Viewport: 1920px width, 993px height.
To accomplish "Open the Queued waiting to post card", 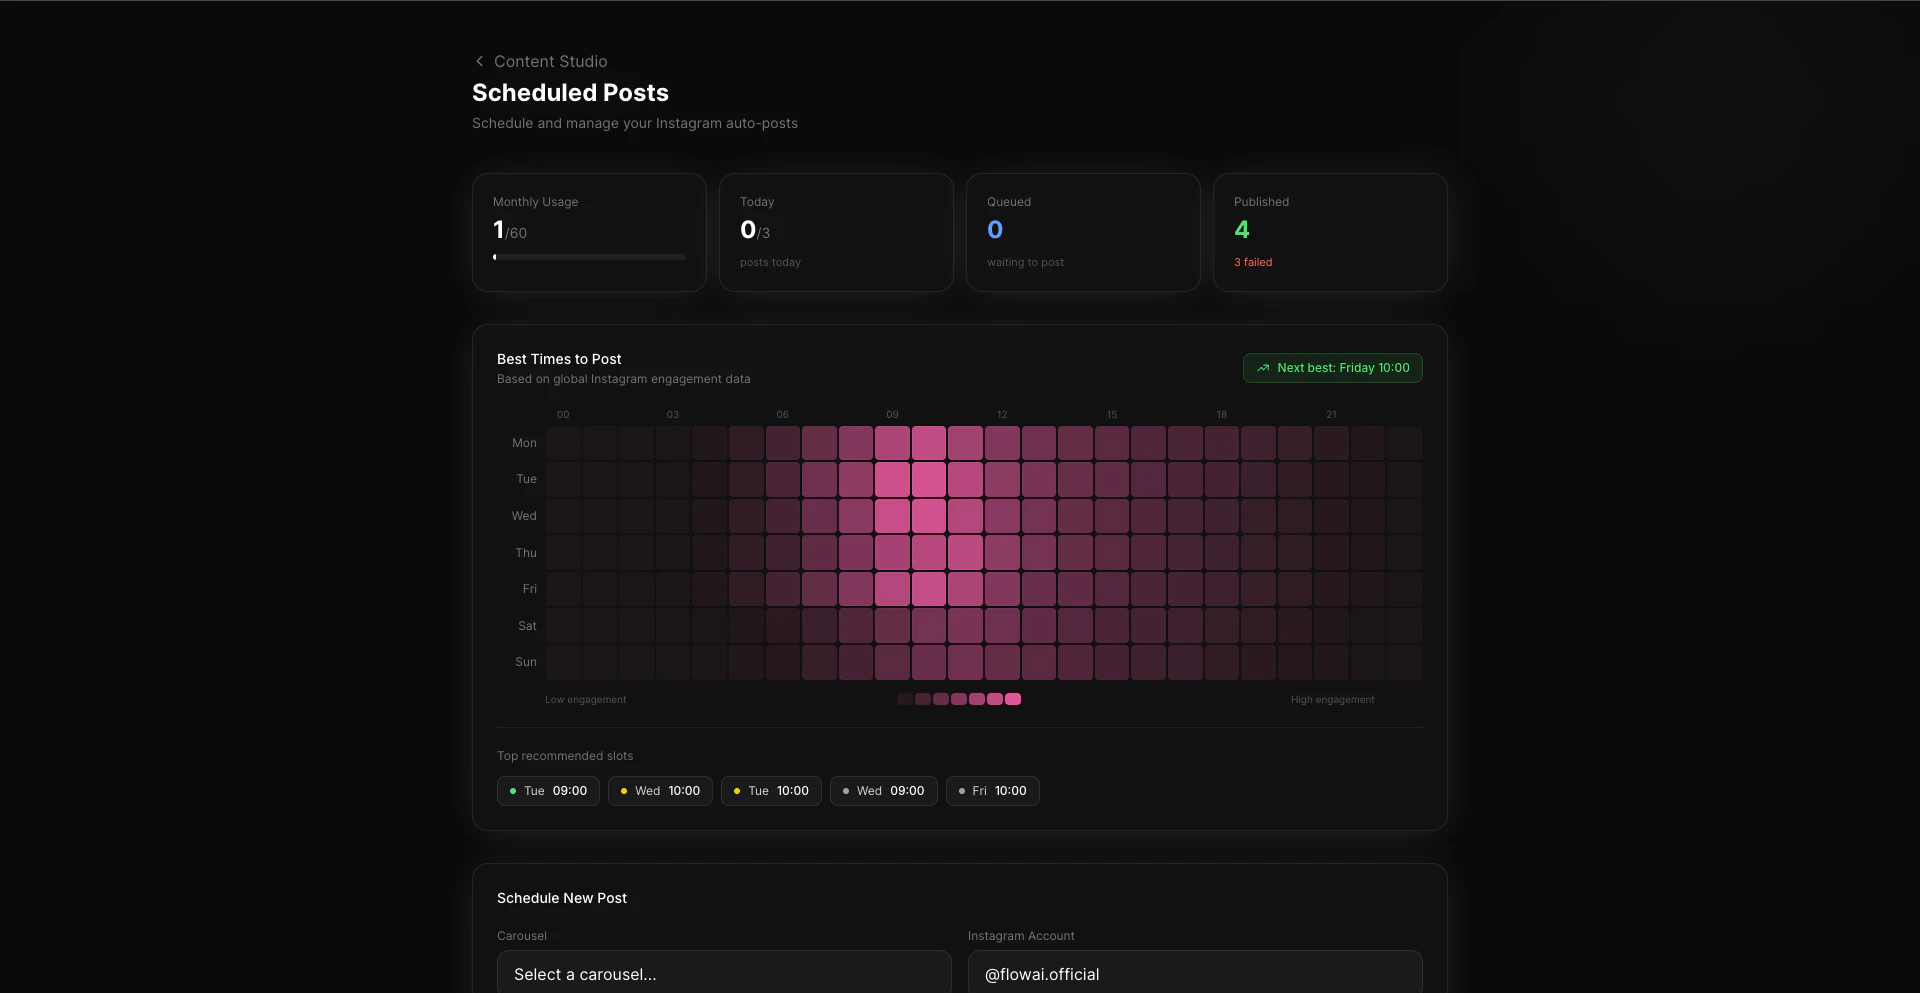I will (1083, 232).
